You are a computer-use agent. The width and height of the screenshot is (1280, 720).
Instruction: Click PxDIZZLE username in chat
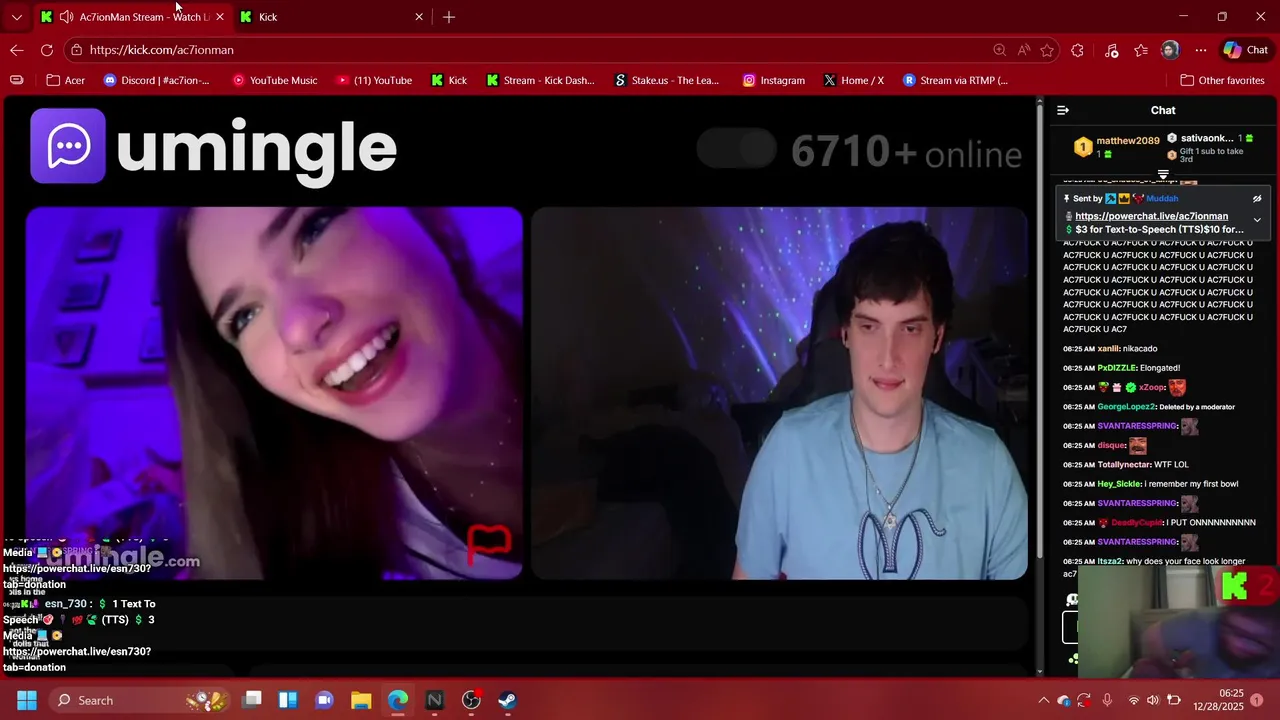pos(1116,368)
